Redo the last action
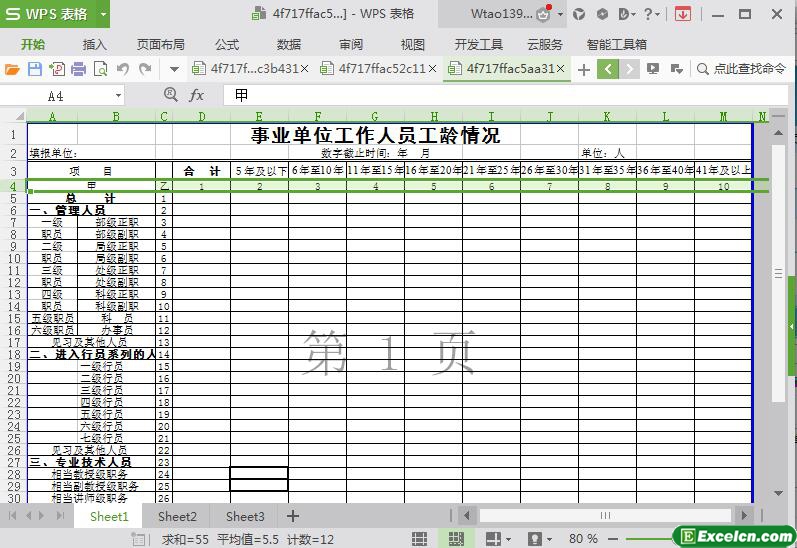The height and width of the screenshot is (548, 797). [x=145, y=69]
